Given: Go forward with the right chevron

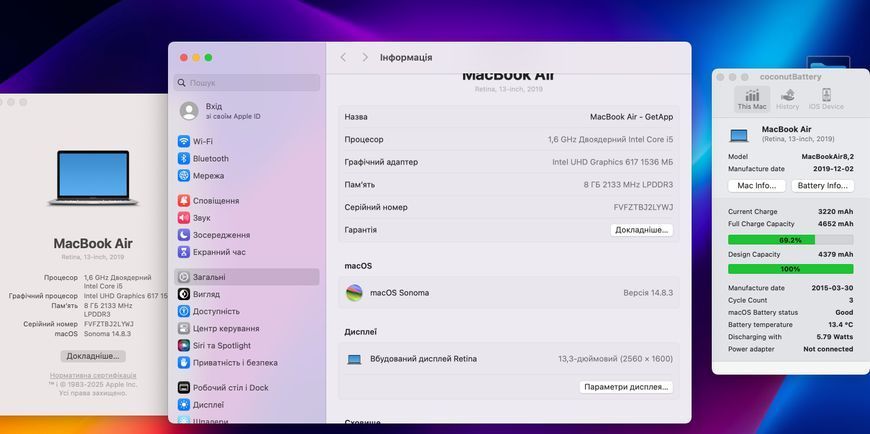Looking at the screenshot, I should (x=365, y=58).
